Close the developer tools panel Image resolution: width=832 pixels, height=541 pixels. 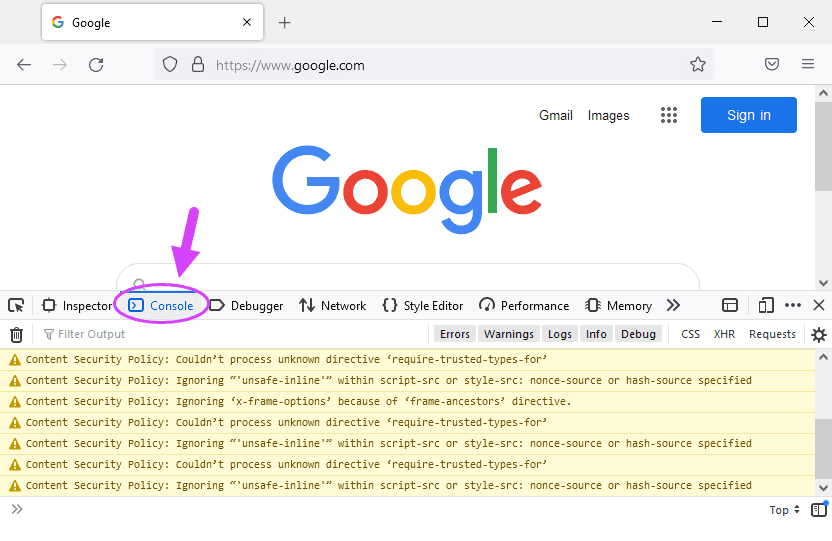(x=819, y=305)
